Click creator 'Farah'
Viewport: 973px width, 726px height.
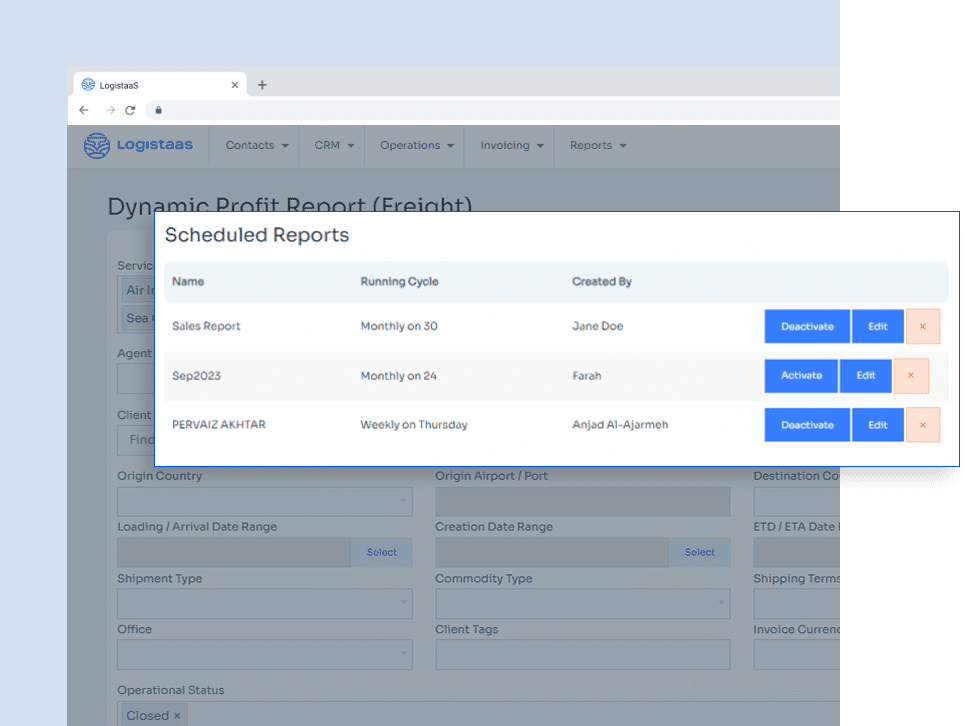click(586, 376)
